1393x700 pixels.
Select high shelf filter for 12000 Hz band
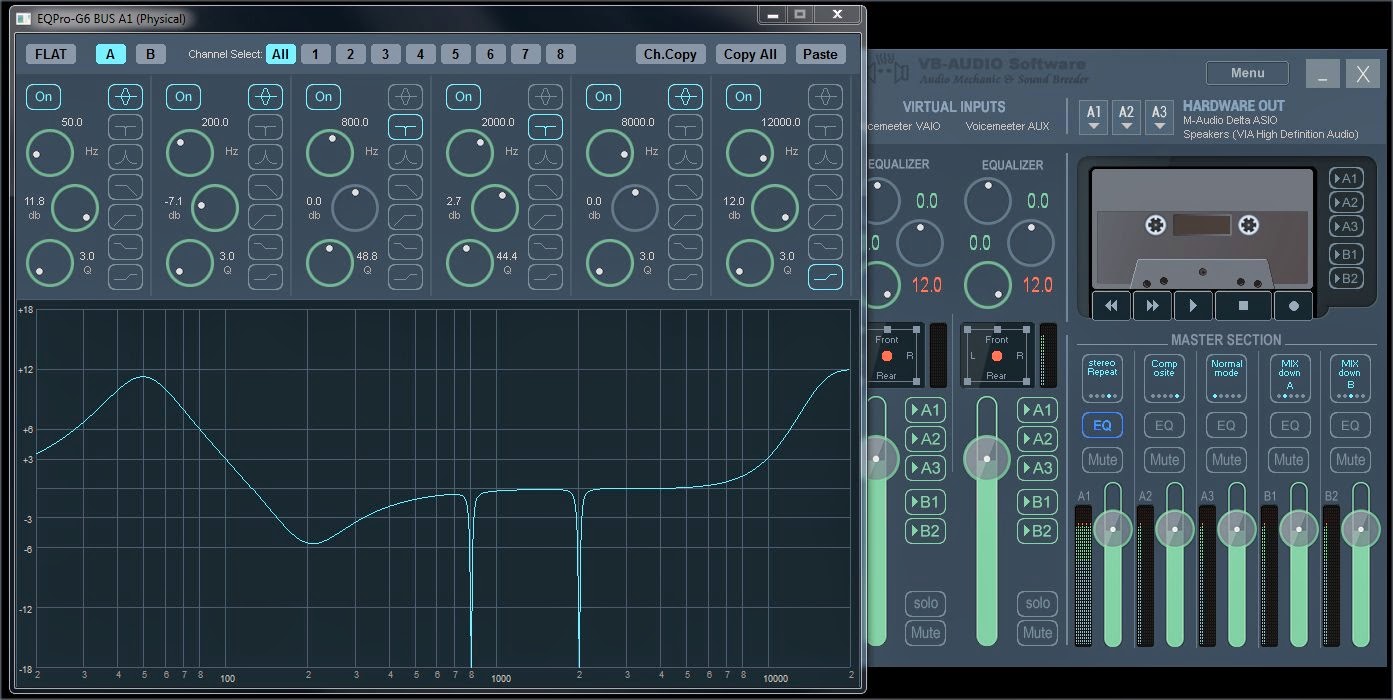pyautogui.click(x=825, y=277)
